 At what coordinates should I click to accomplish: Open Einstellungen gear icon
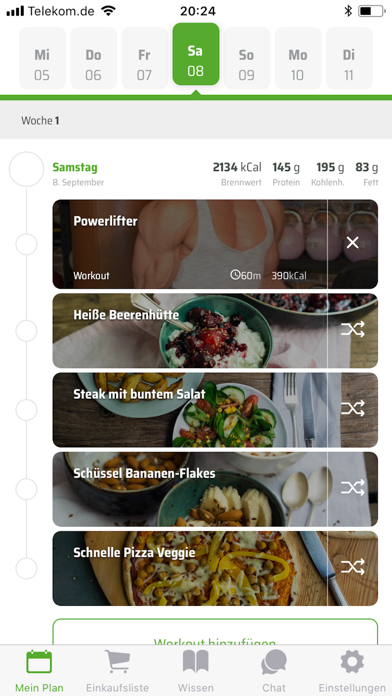coord(352,662)
